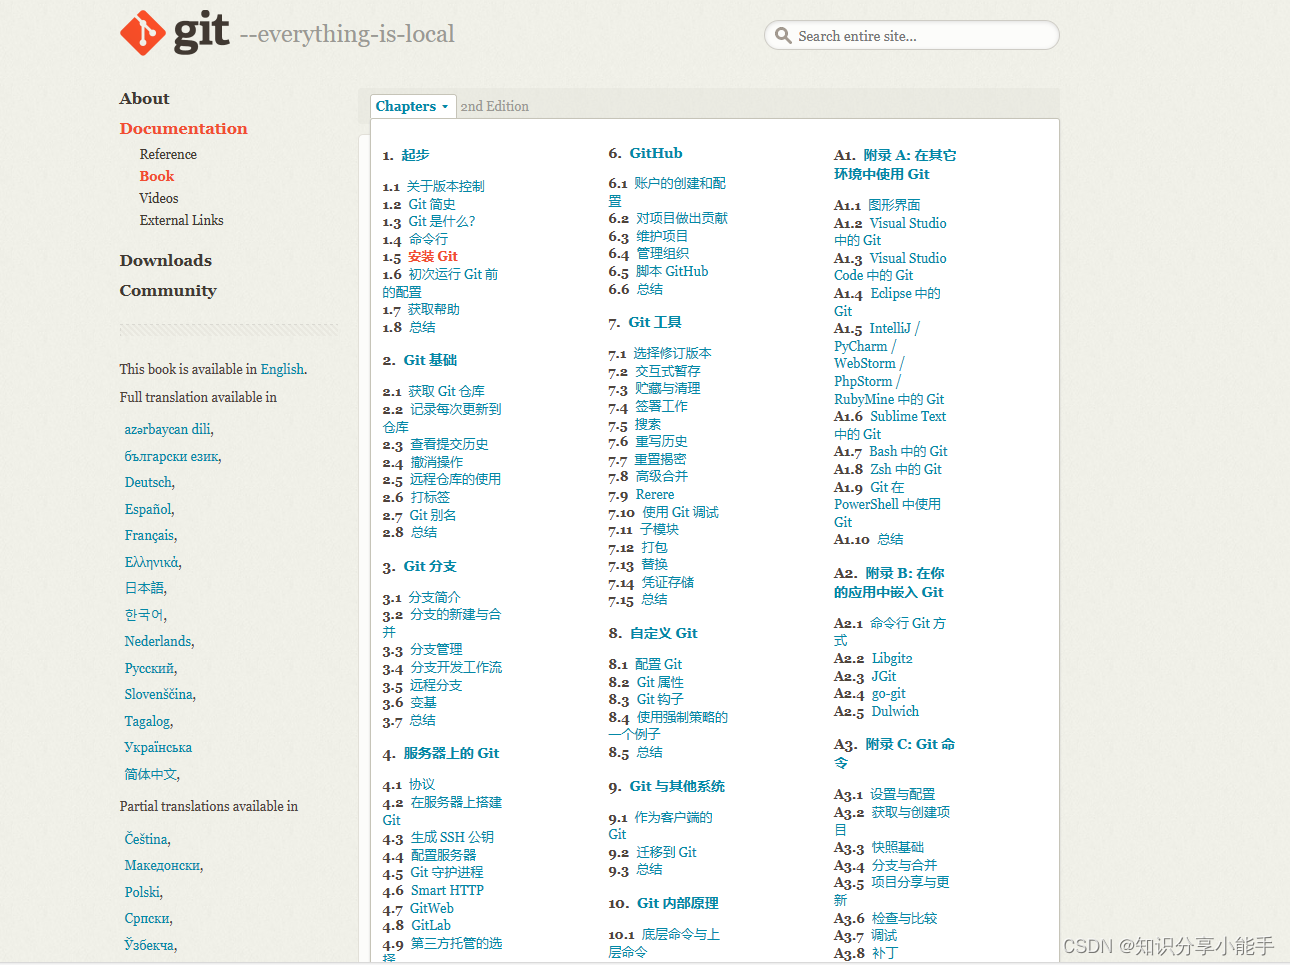Choose the Nederlands translation

[158, 641]
